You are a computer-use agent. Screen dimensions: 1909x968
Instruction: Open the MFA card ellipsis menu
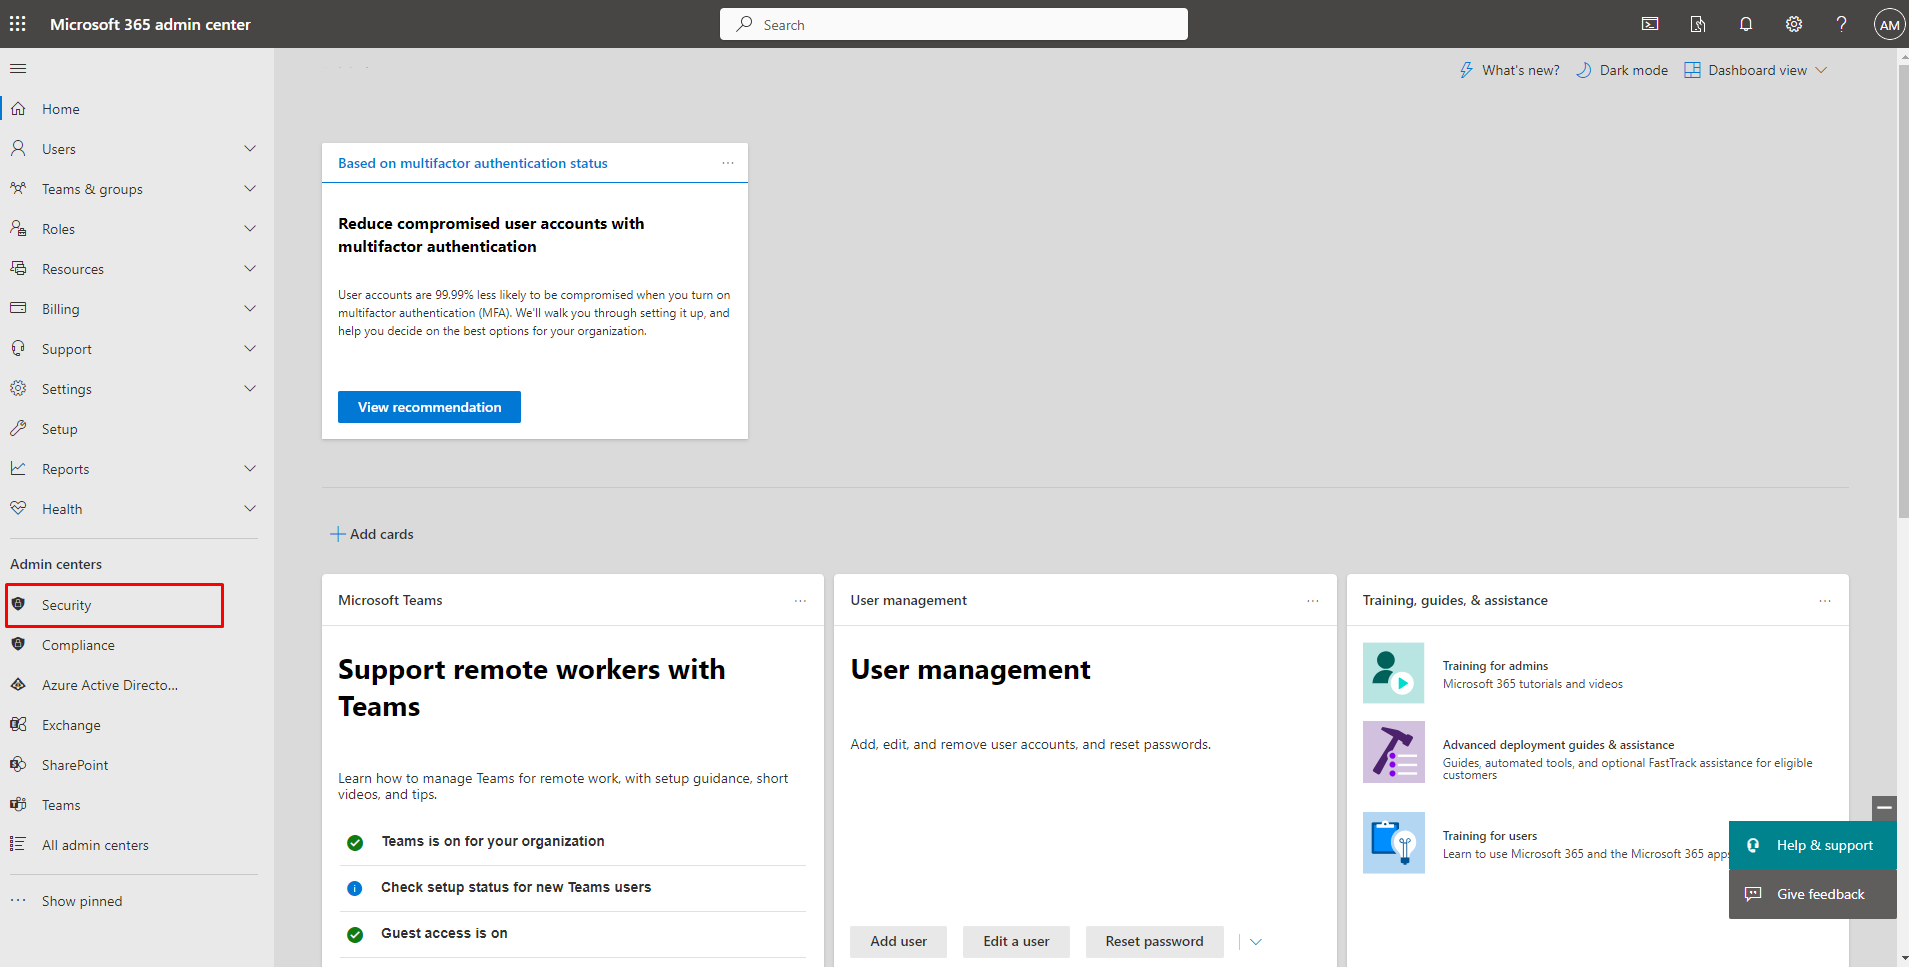(x=728, y=163)
